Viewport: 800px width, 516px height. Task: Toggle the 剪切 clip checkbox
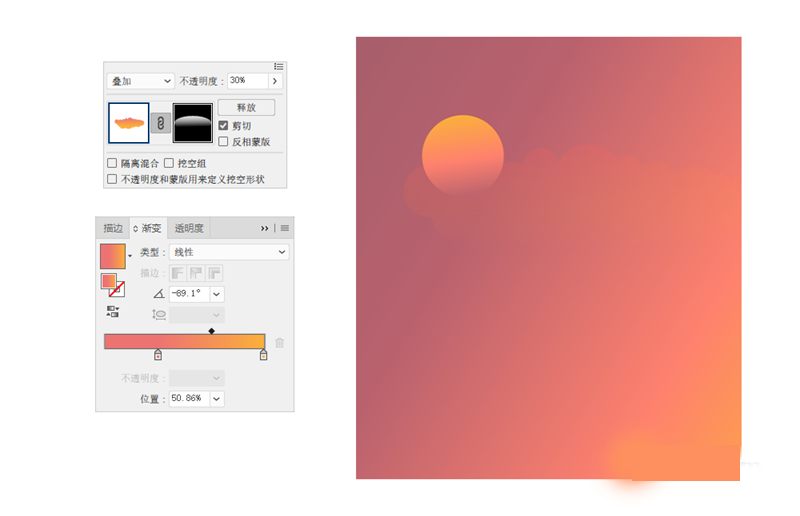[223, 126]
